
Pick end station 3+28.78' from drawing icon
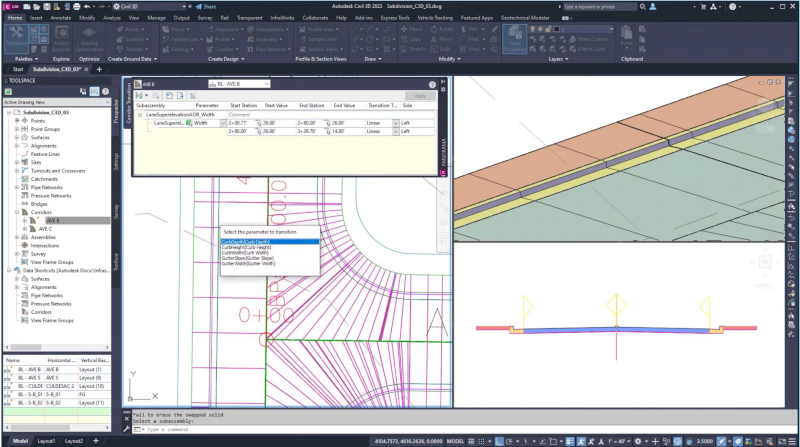327,131
